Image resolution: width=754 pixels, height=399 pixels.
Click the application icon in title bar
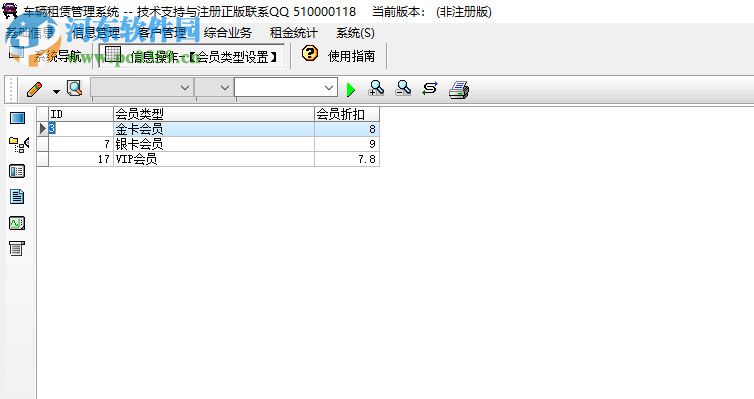[x=10, y=10]
